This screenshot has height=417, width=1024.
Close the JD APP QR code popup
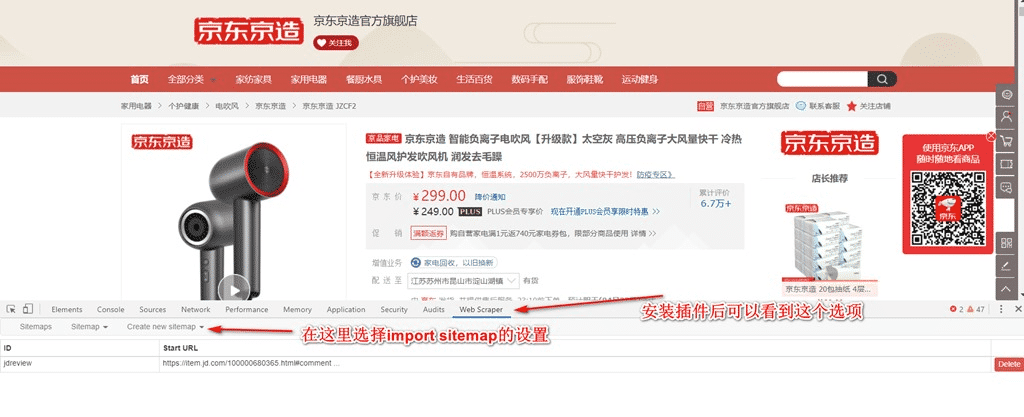pos(991,136)
